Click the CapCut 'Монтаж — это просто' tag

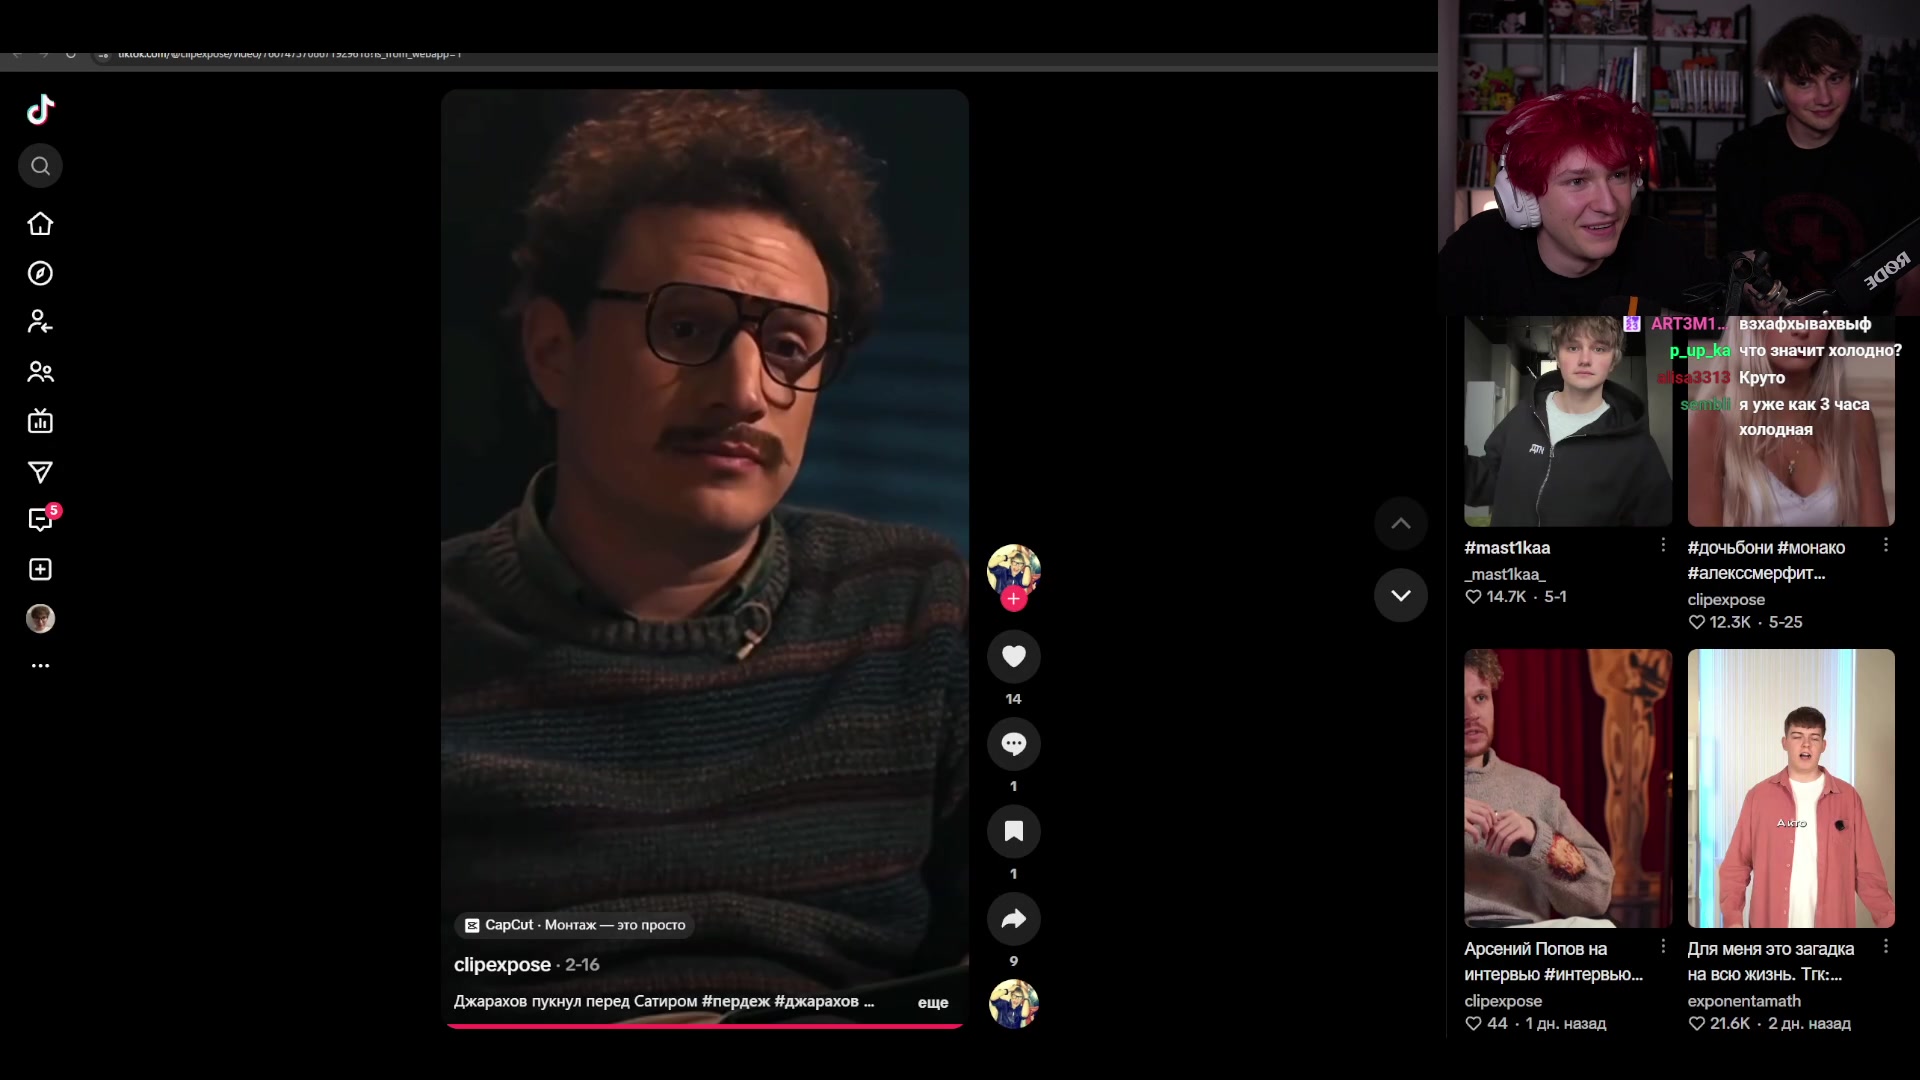coord(575,925)
